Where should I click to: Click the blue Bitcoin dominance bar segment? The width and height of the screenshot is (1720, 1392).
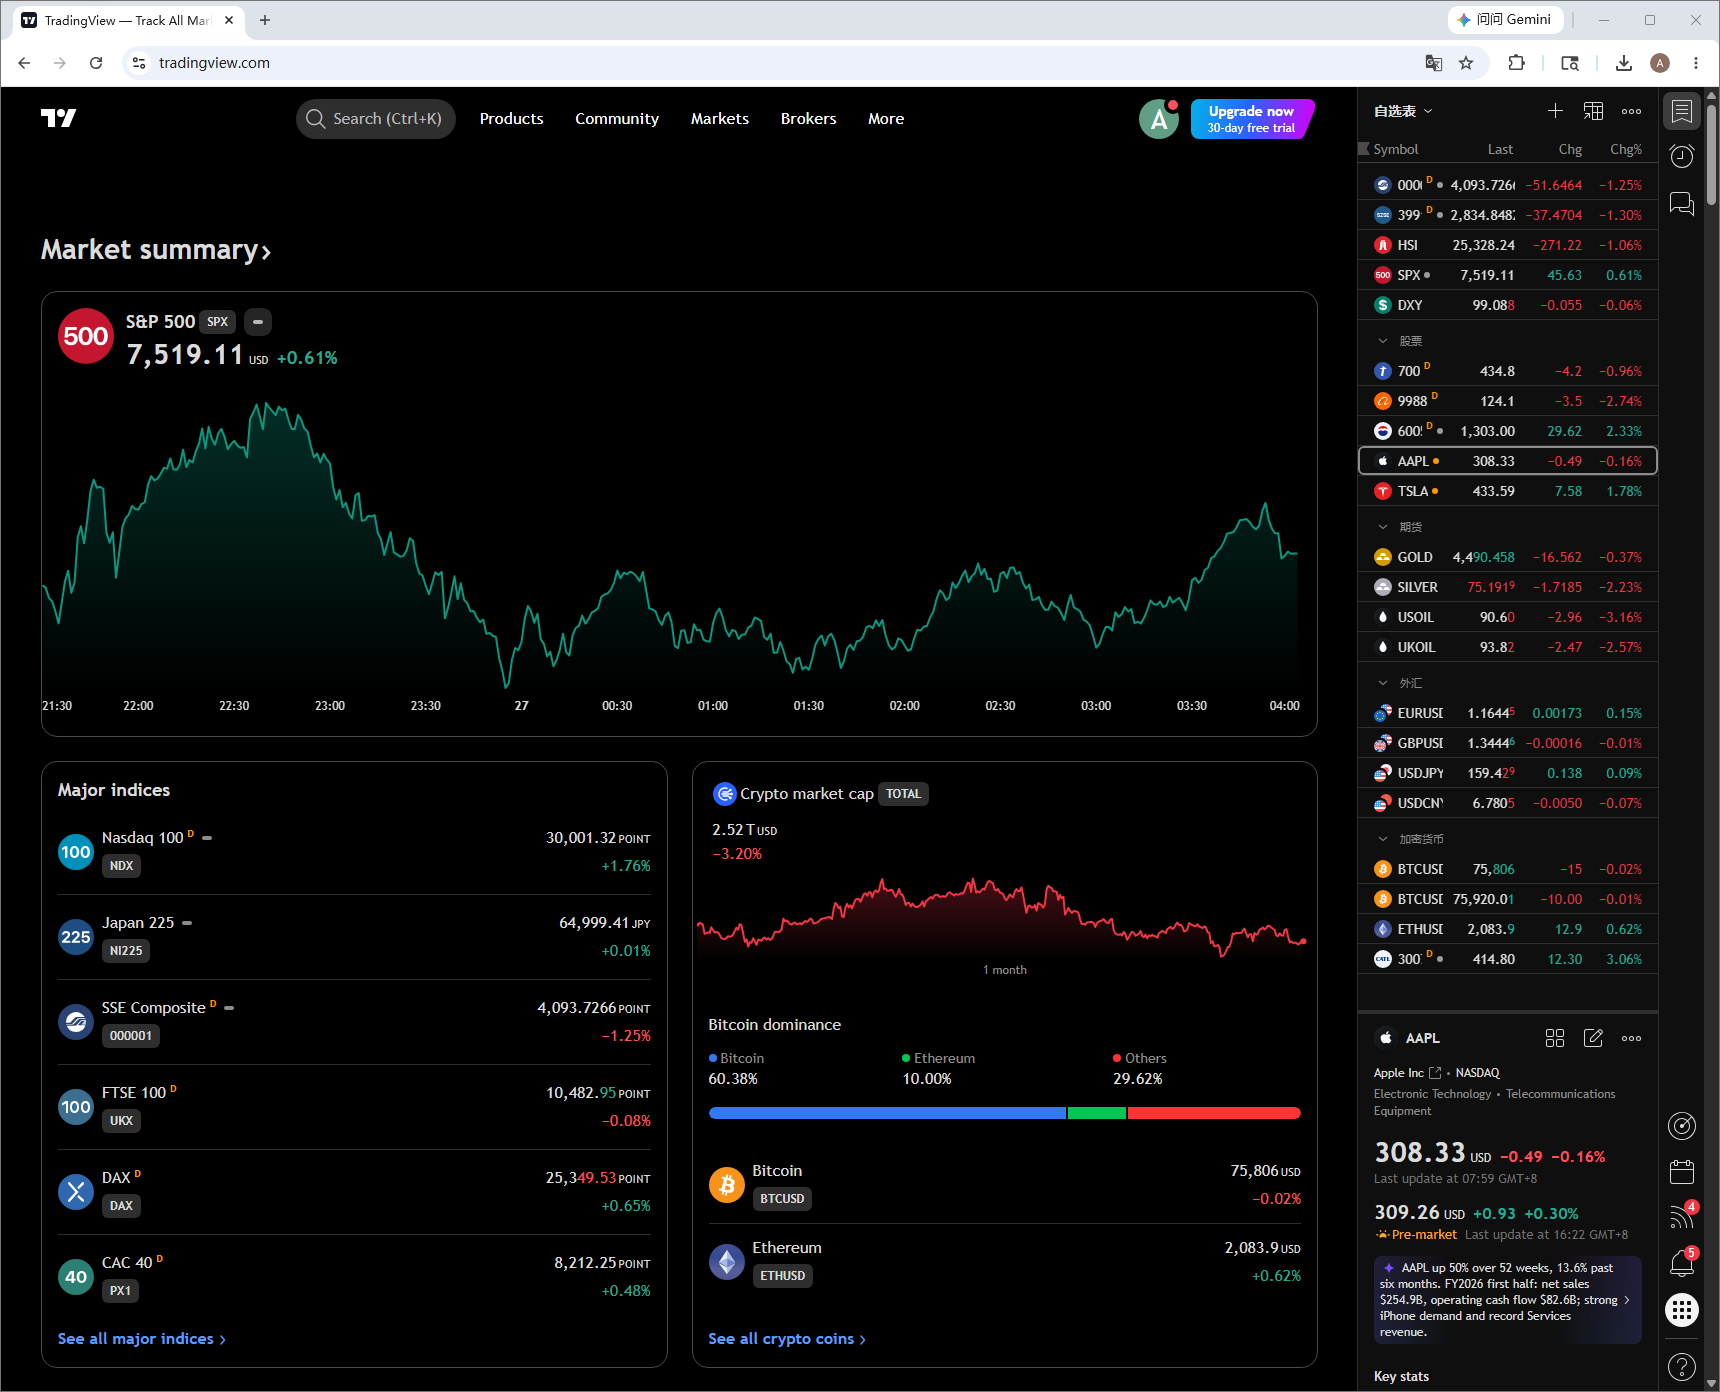point(886,1113)
